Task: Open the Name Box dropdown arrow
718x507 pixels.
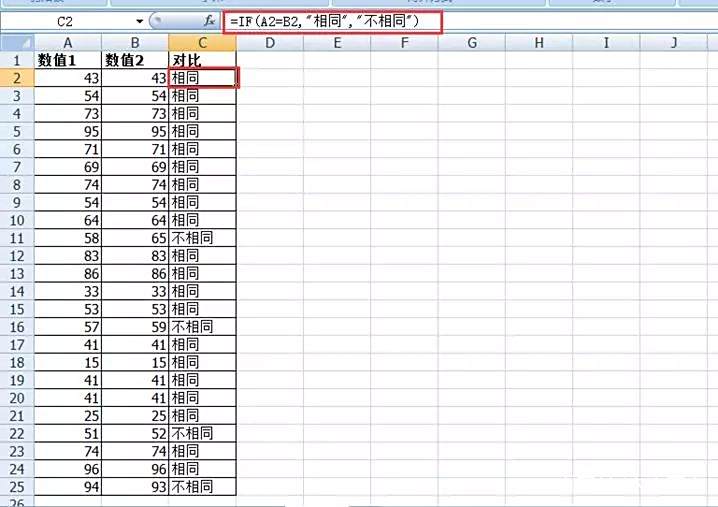Action: pyautogui.click(x=140, y=21)
